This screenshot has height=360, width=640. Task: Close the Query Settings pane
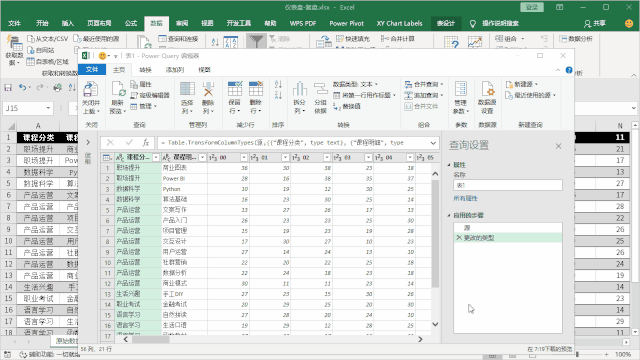point(558,146)
